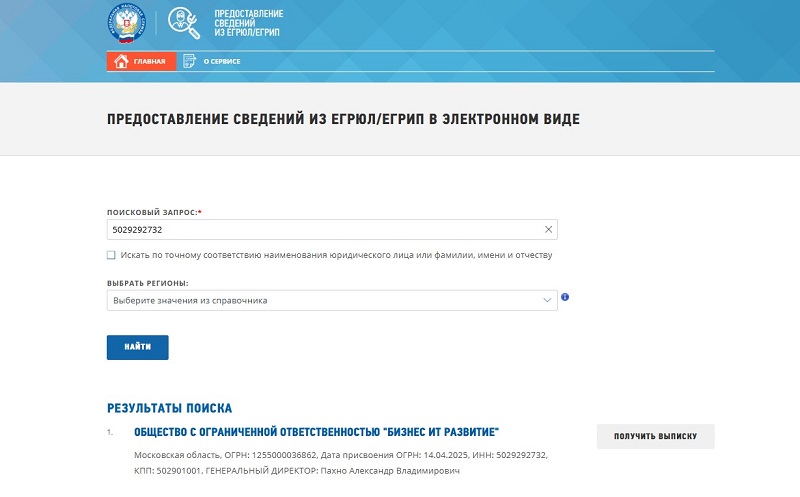Click the header title 'Предоставление сведений из ЕГРЮЛ/ЕГРИП'
Image resolution: width=800 pixels, height=497 pixels.
[249, 21]
